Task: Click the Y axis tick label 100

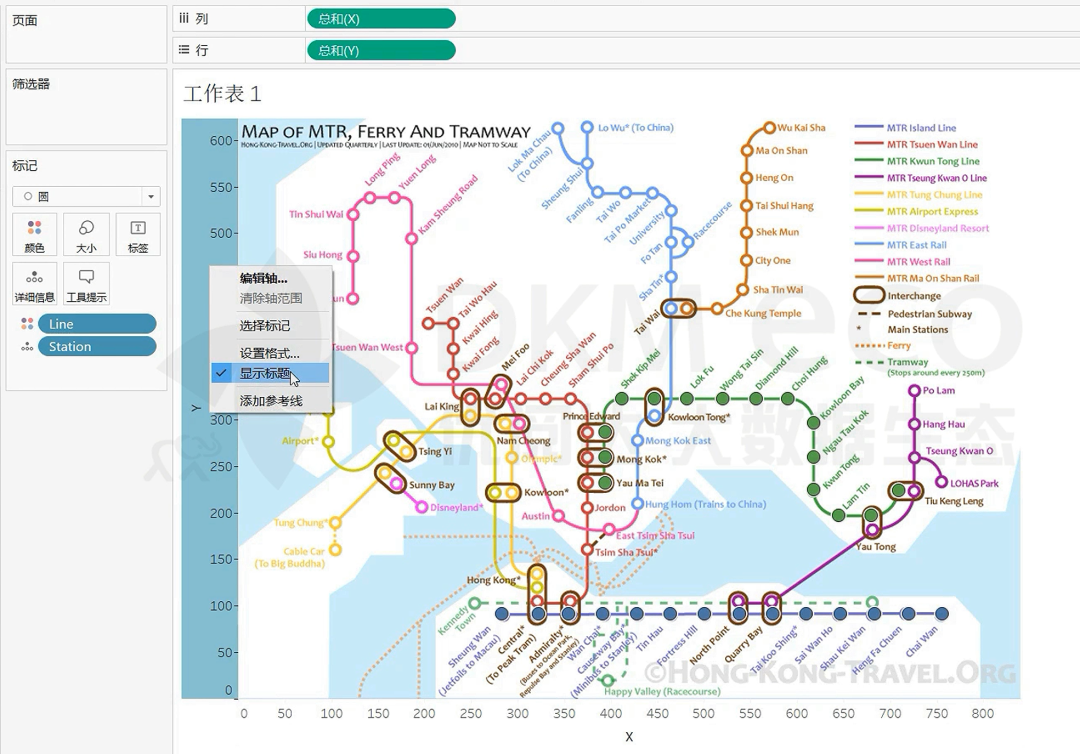Action: click(222, 606)
